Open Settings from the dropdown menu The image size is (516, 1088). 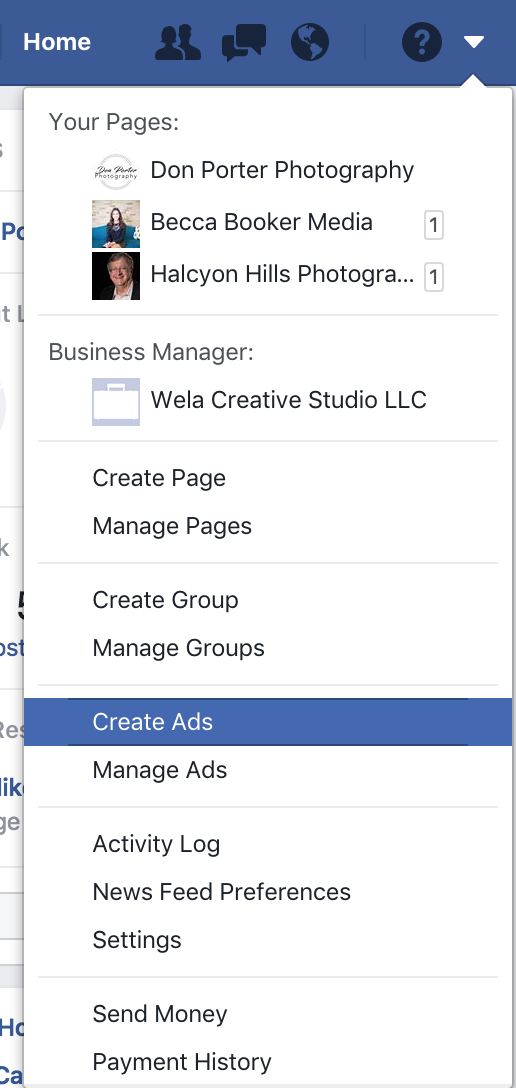point(137,940)
